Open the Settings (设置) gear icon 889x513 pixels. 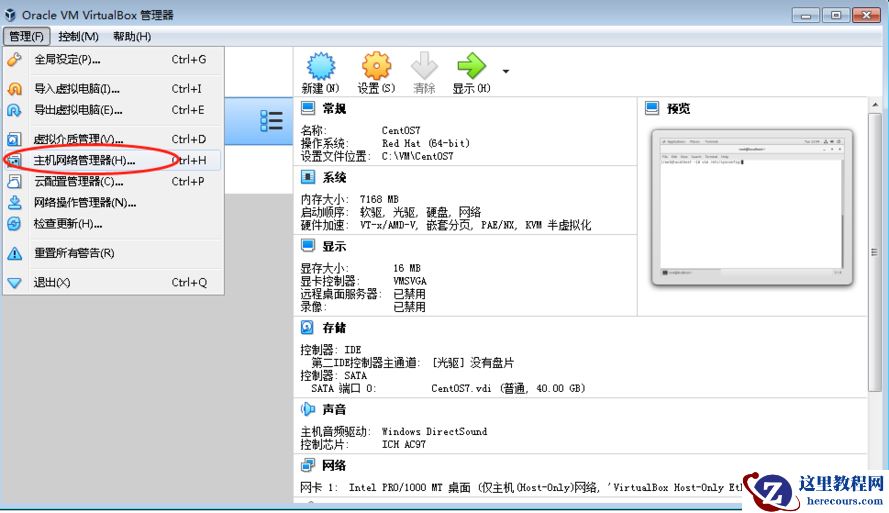[376, 66]
